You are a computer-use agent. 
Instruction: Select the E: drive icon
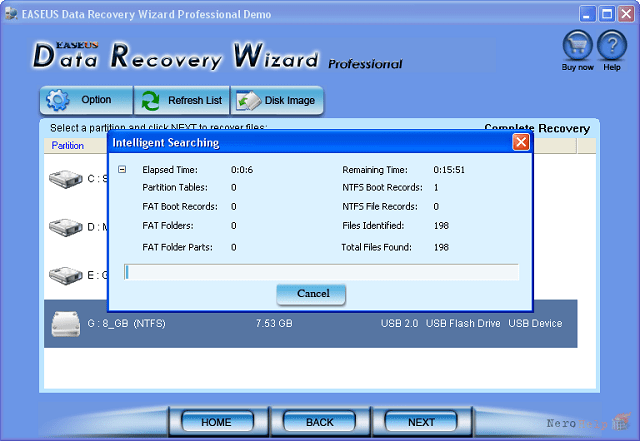tap(65, 274)
